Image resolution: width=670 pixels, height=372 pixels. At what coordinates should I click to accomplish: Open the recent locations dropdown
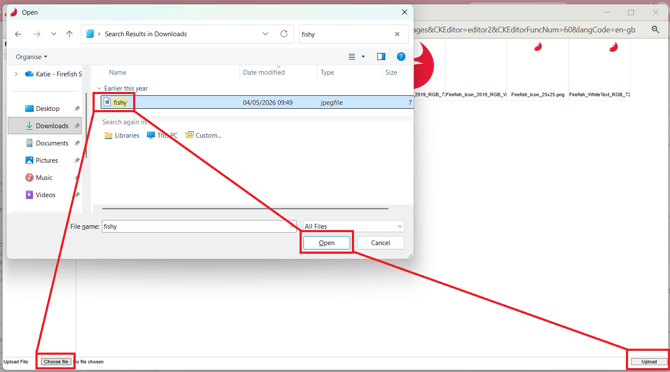53,34
